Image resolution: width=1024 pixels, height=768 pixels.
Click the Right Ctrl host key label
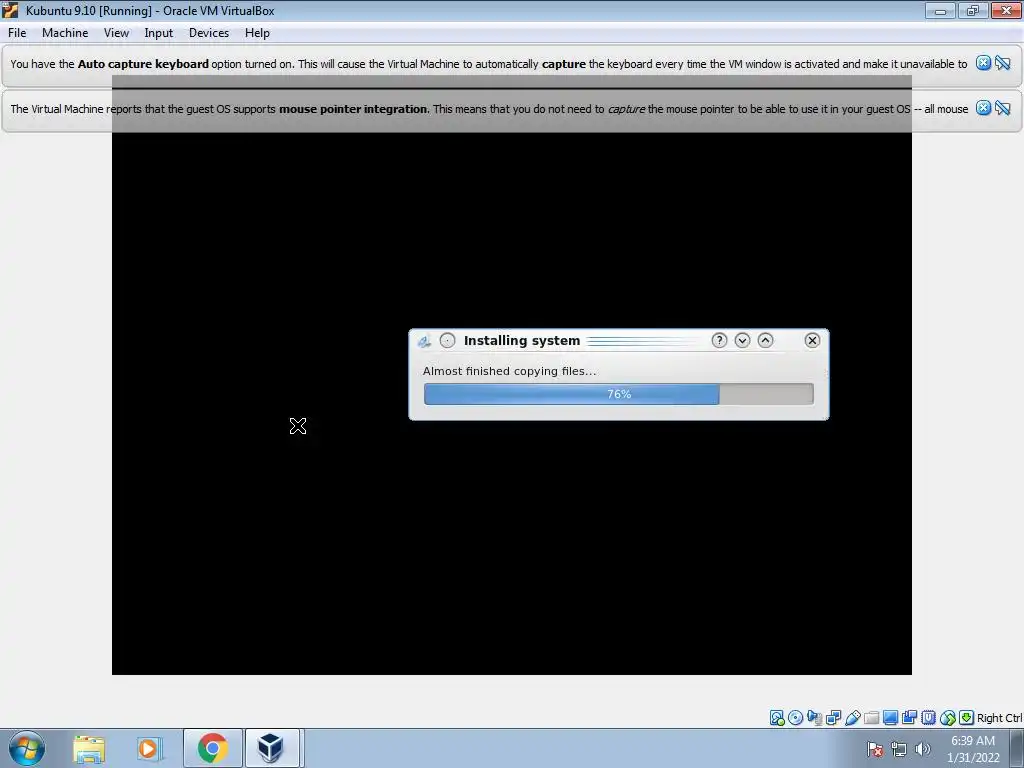click(999, 718)
